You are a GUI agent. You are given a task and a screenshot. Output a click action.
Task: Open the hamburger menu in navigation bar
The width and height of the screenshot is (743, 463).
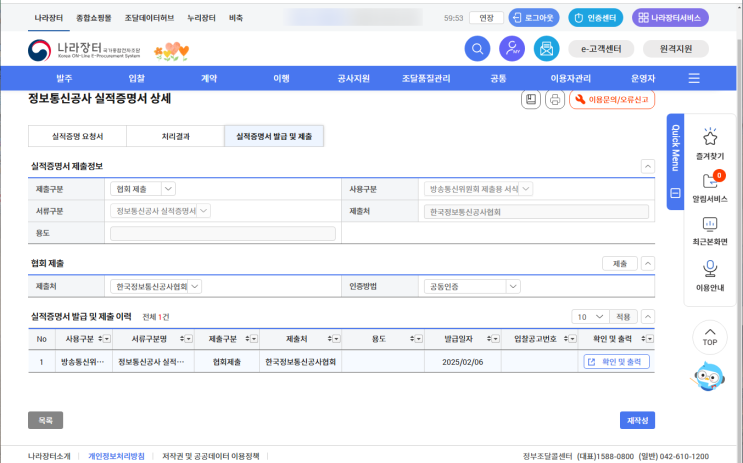coord(693,78)
